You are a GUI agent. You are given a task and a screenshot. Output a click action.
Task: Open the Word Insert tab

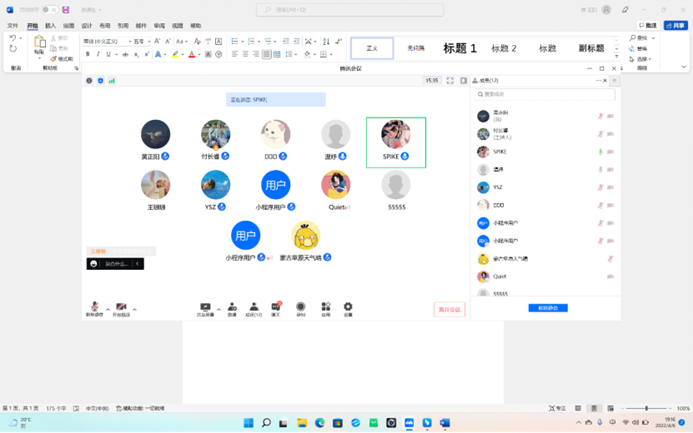[x=50, y=26]
